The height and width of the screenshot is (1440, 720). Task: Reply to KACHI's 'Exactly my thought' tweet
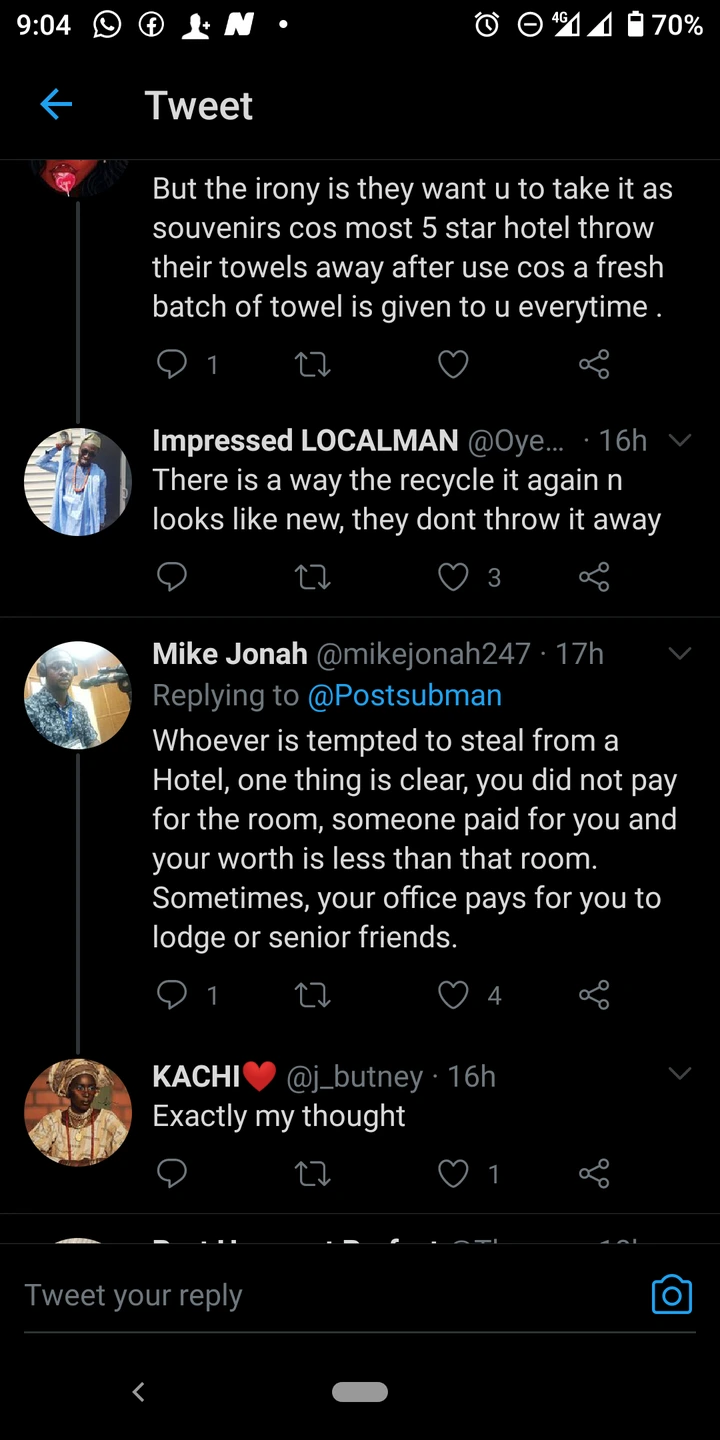172,1173
